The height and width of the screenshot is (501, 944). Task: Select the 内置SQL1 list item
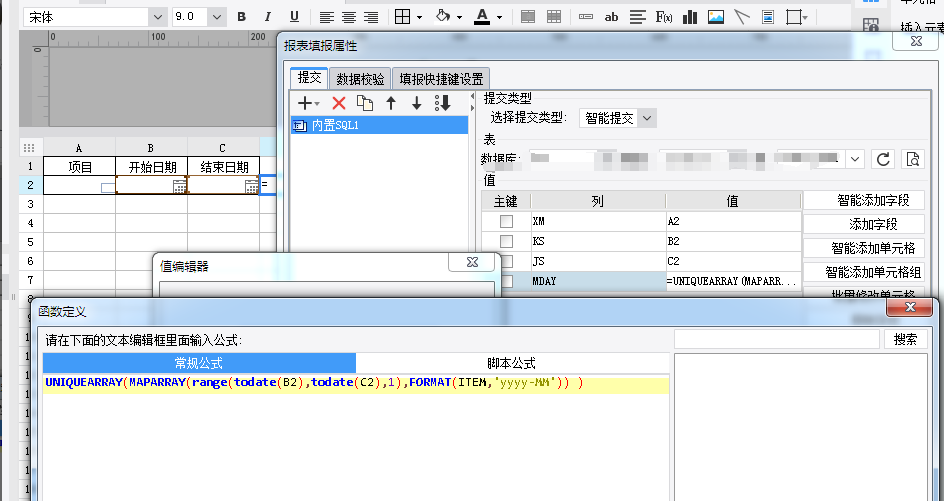[379, 125]
